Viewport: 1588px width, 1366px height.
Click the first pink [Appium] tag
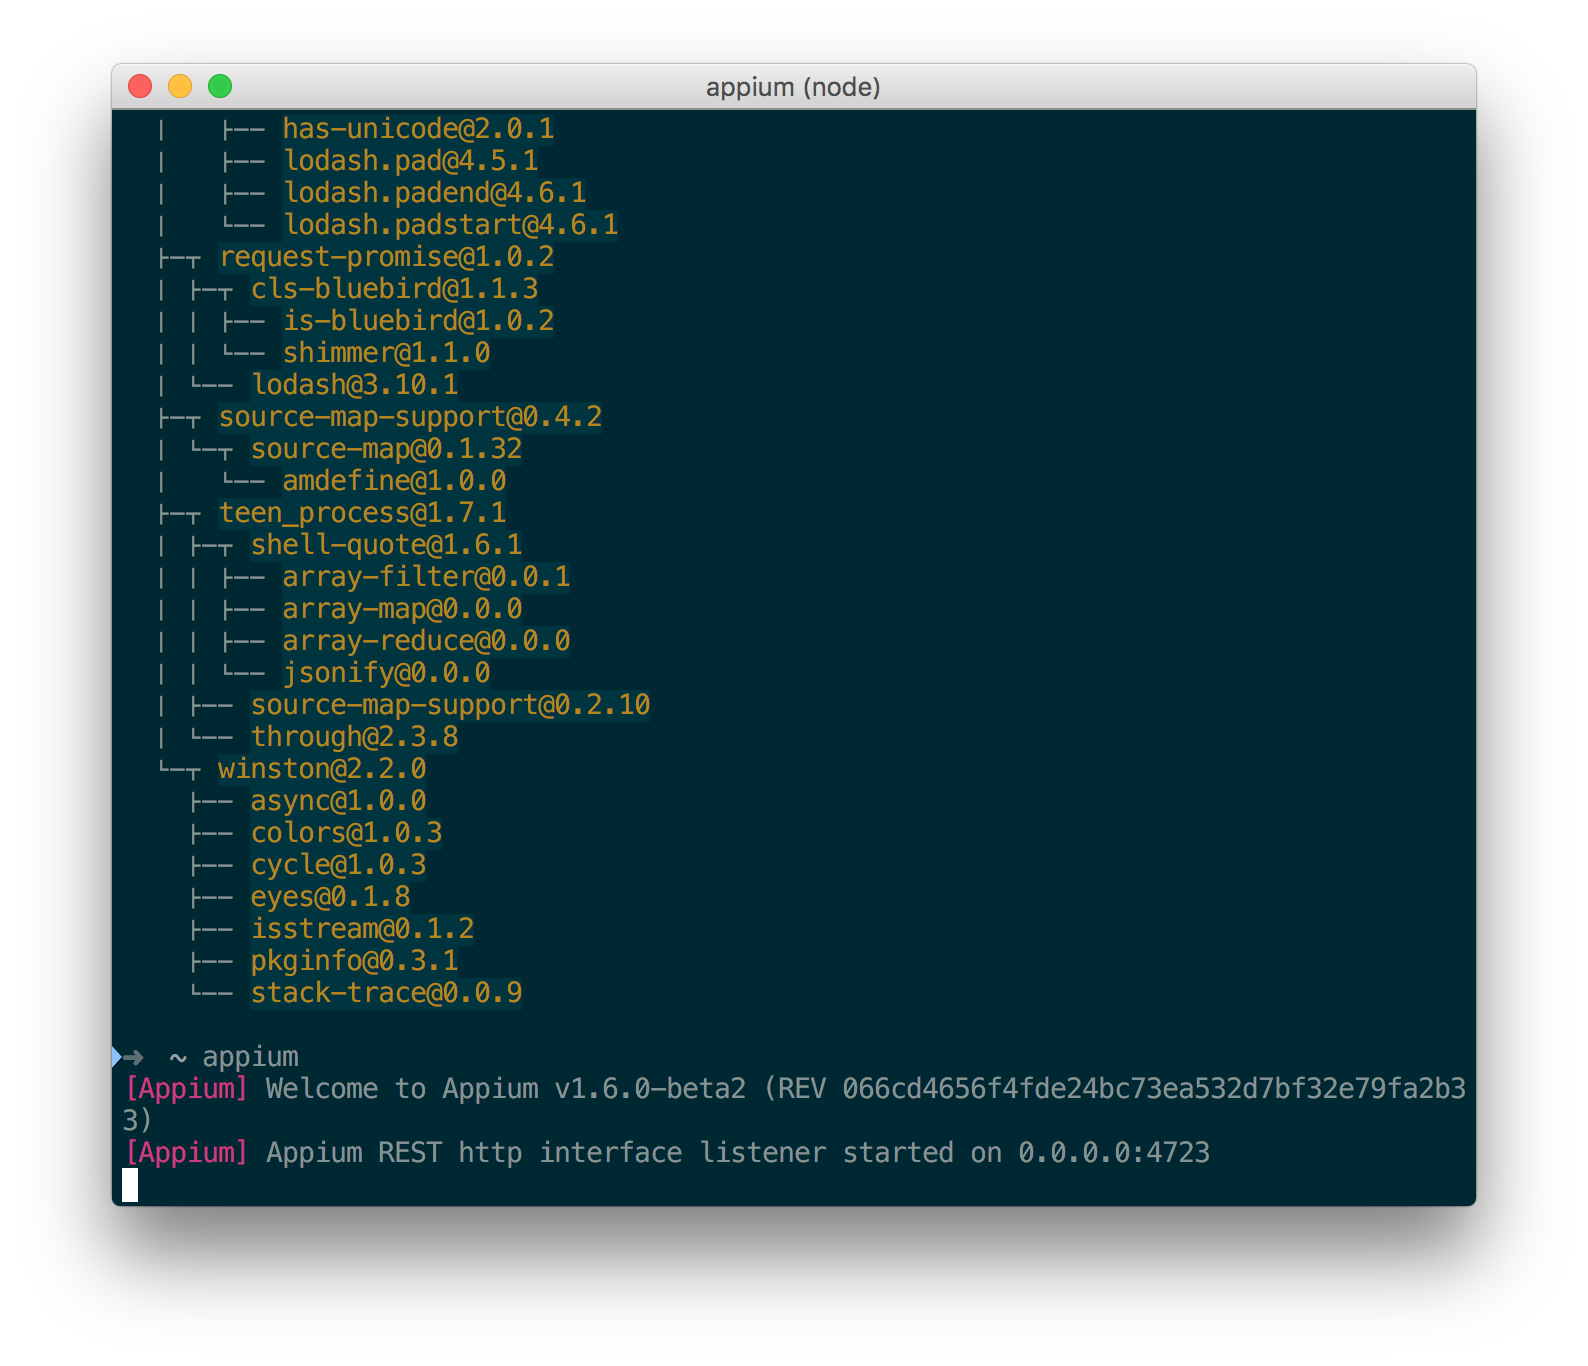pyautogui.click(x=186, y=1089)
